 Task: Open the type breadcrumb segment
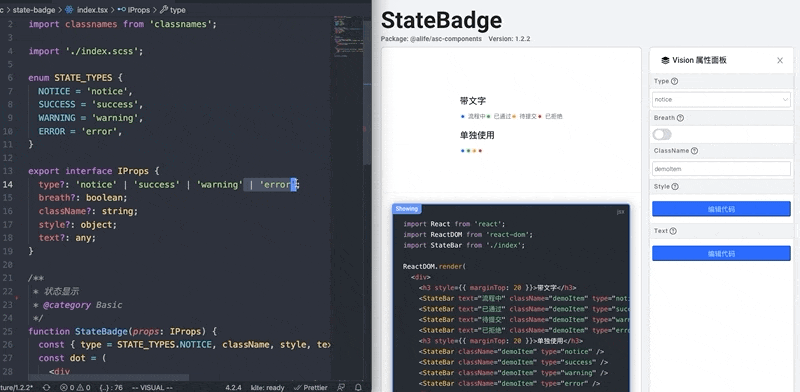178,10
